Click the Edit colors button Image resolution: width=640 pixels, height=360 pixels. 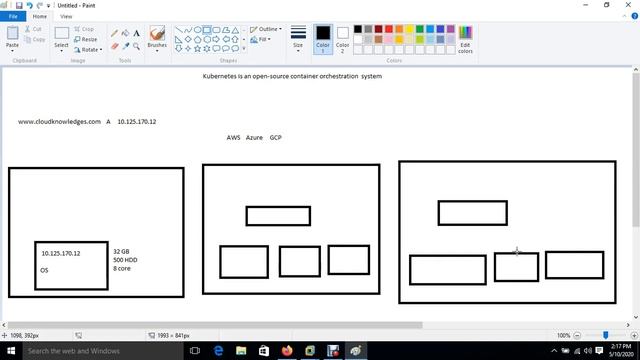click(465, 39)
